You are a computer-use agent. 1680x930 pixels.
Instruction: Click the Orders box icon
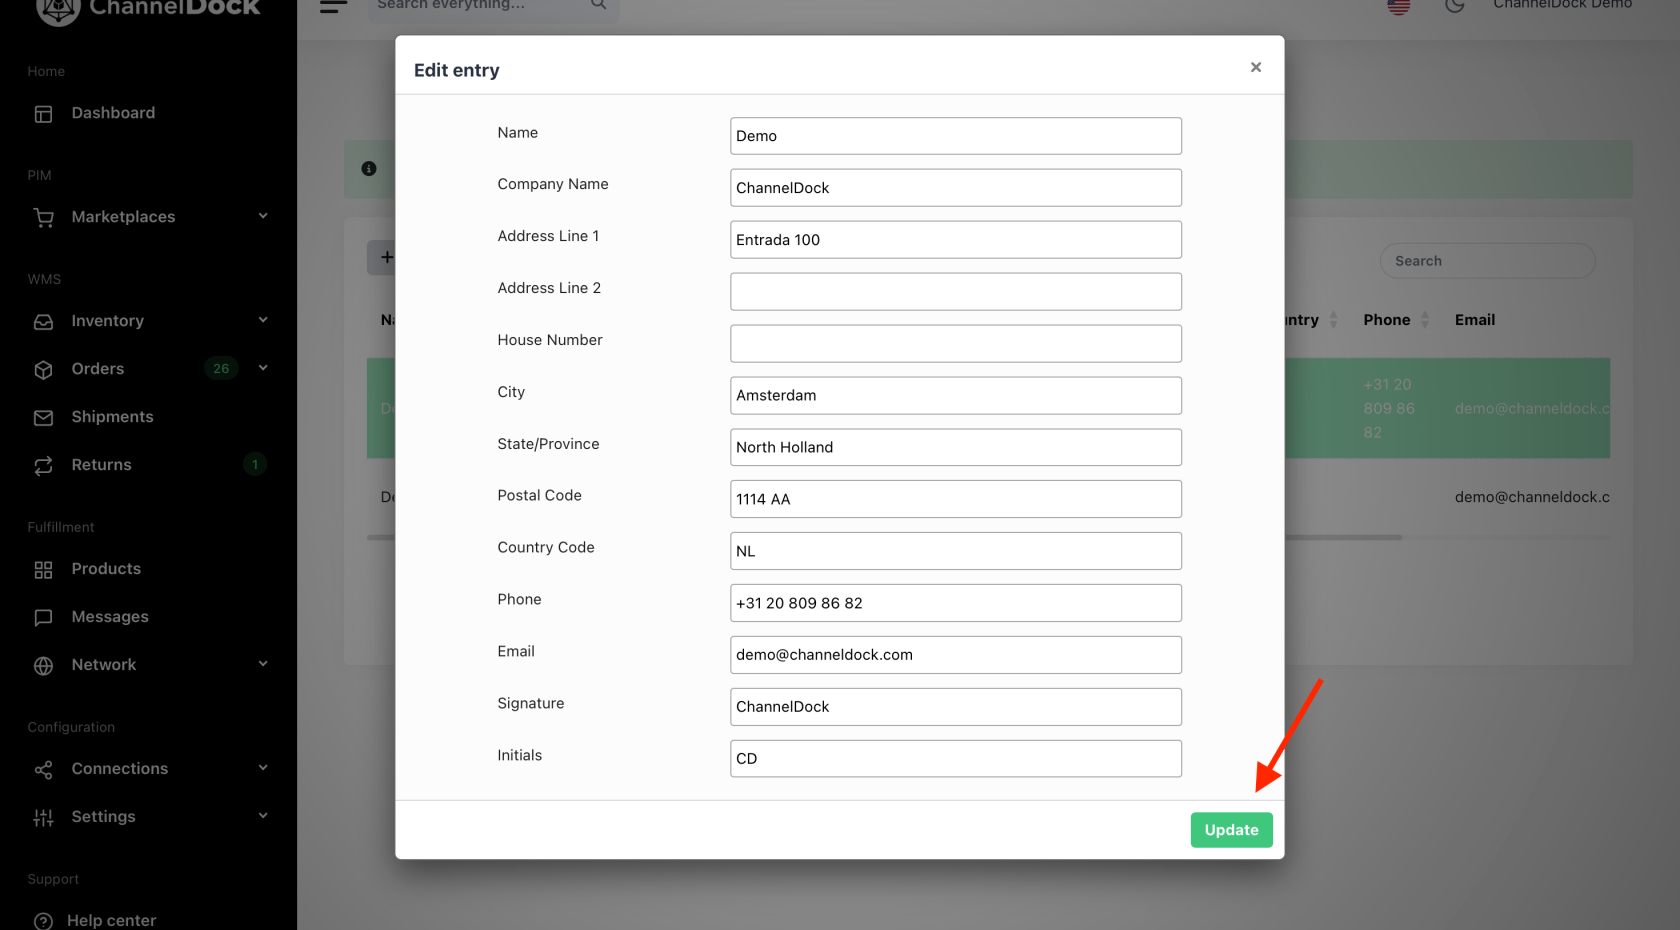coord(43,370)
